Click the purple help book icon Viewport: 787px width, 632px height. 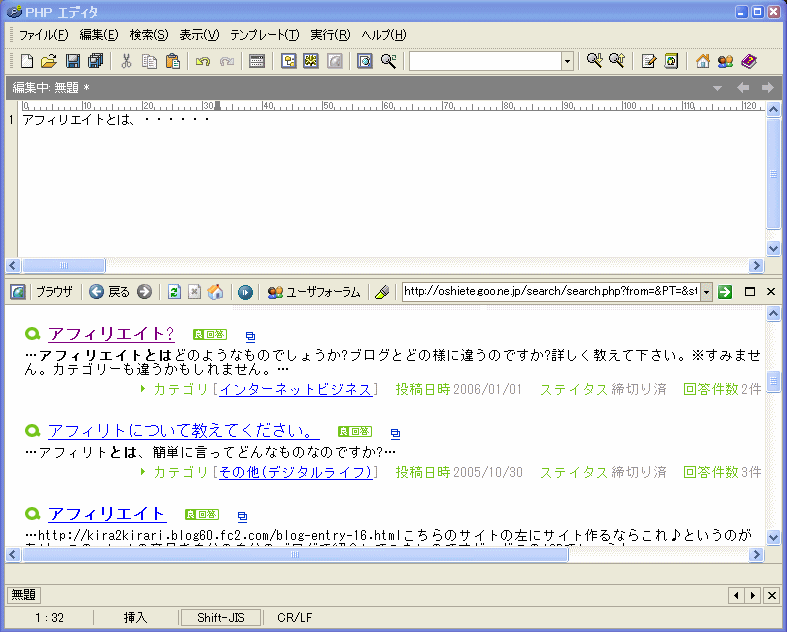[748, 61]
